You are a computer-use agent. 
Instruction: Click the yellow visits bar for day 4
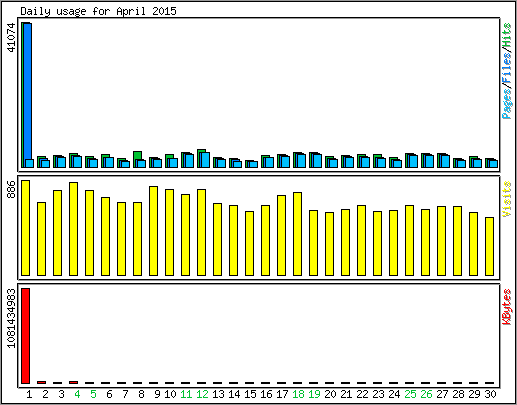click(x=74, y=229)
